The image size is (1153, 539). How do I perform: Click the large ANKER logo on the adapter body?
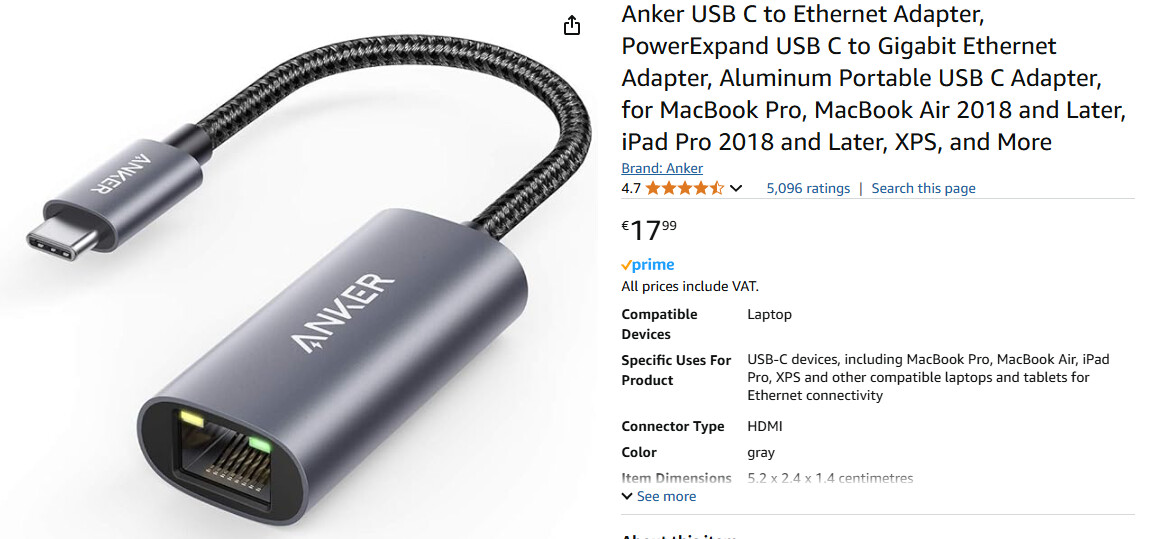[x=343, y=313]
